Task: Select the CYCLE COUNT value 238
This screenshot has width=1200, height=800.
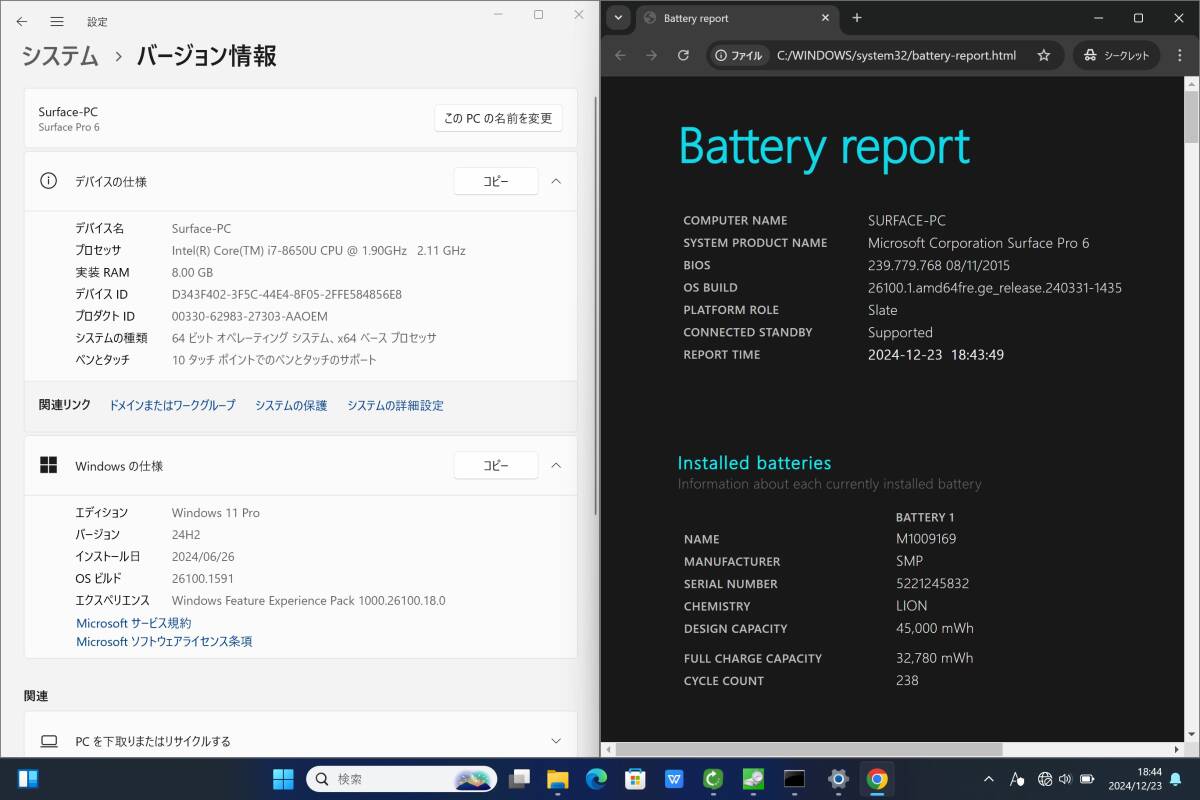Action: coord(907,680)
